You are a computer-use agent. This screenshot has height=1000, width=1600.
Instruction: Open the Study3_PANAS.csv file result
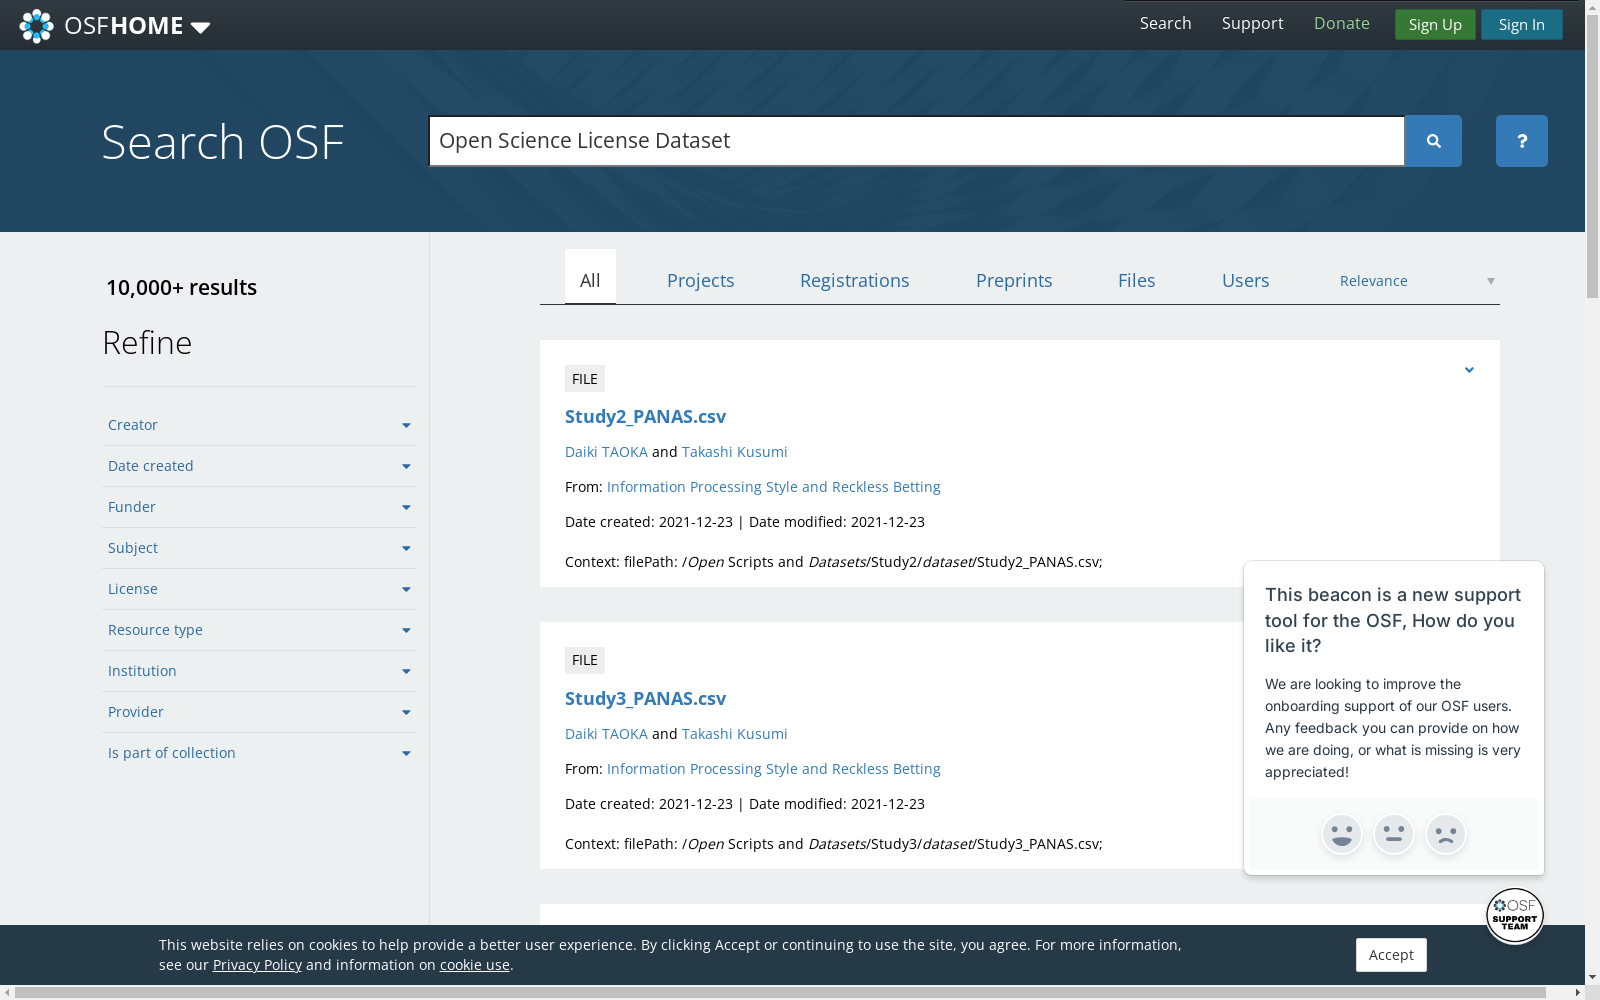(x=645, y=699)
